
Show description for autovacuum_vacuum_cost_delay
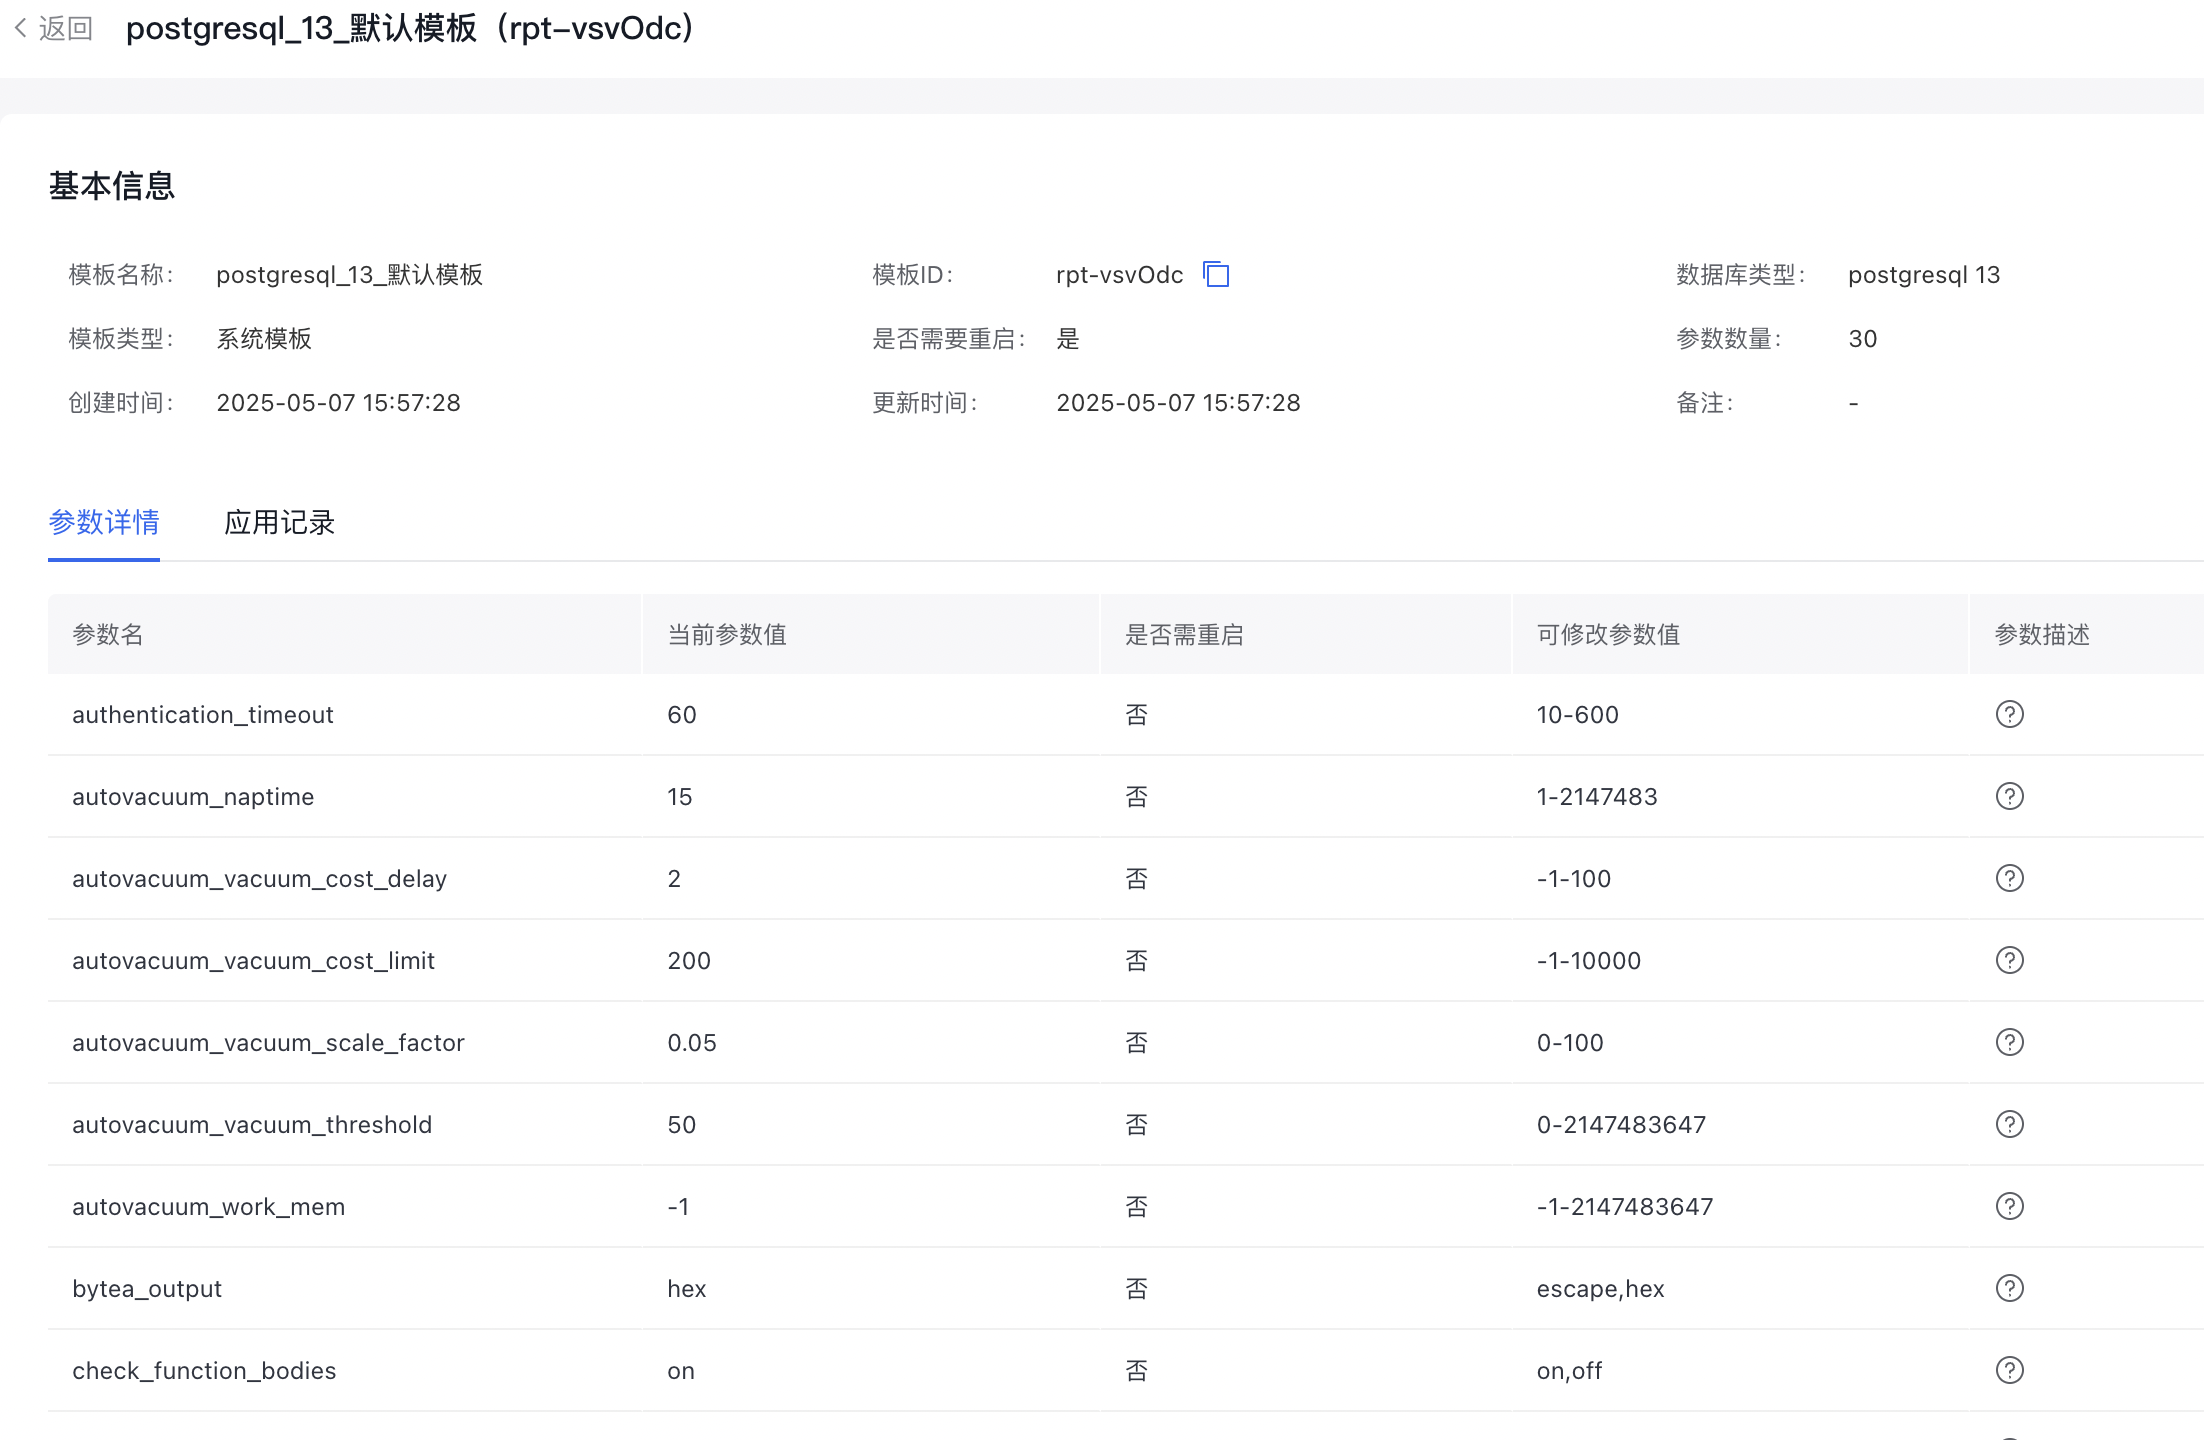point(2009,878)
